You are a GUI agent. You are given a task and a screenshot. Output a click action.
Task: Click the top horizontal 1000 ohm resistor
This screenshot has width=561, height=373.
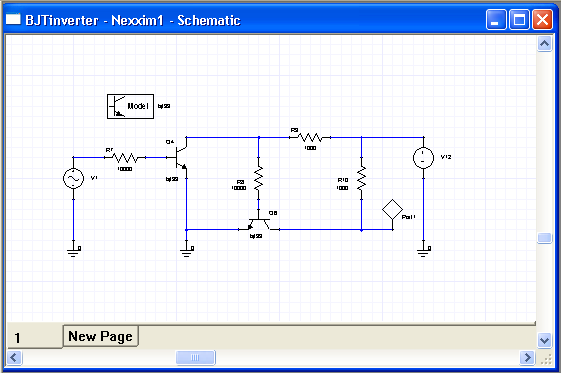pos(310,137)
